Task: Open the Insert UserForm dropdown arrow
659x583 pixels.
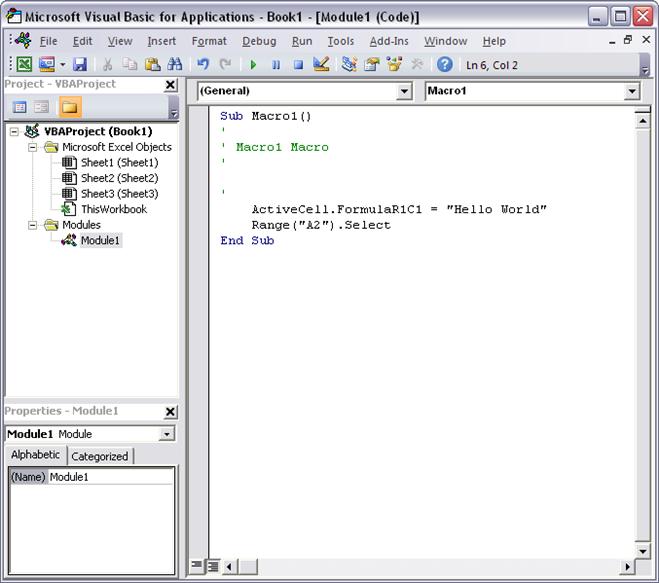Action: [x=63, y=65]
